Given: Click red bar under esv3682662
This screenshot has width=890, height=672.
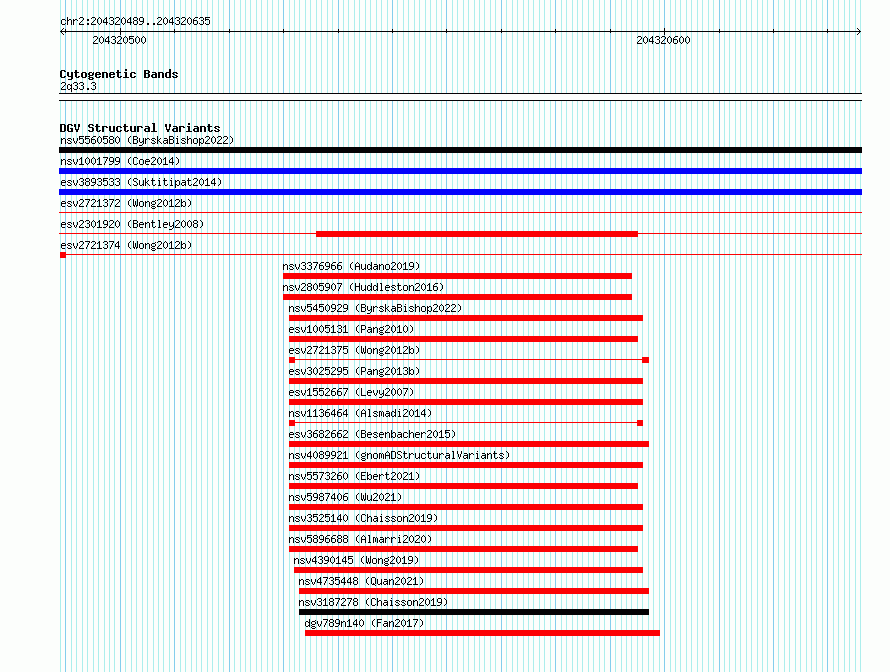Looking at the screenshot, I should coord(469,444).
